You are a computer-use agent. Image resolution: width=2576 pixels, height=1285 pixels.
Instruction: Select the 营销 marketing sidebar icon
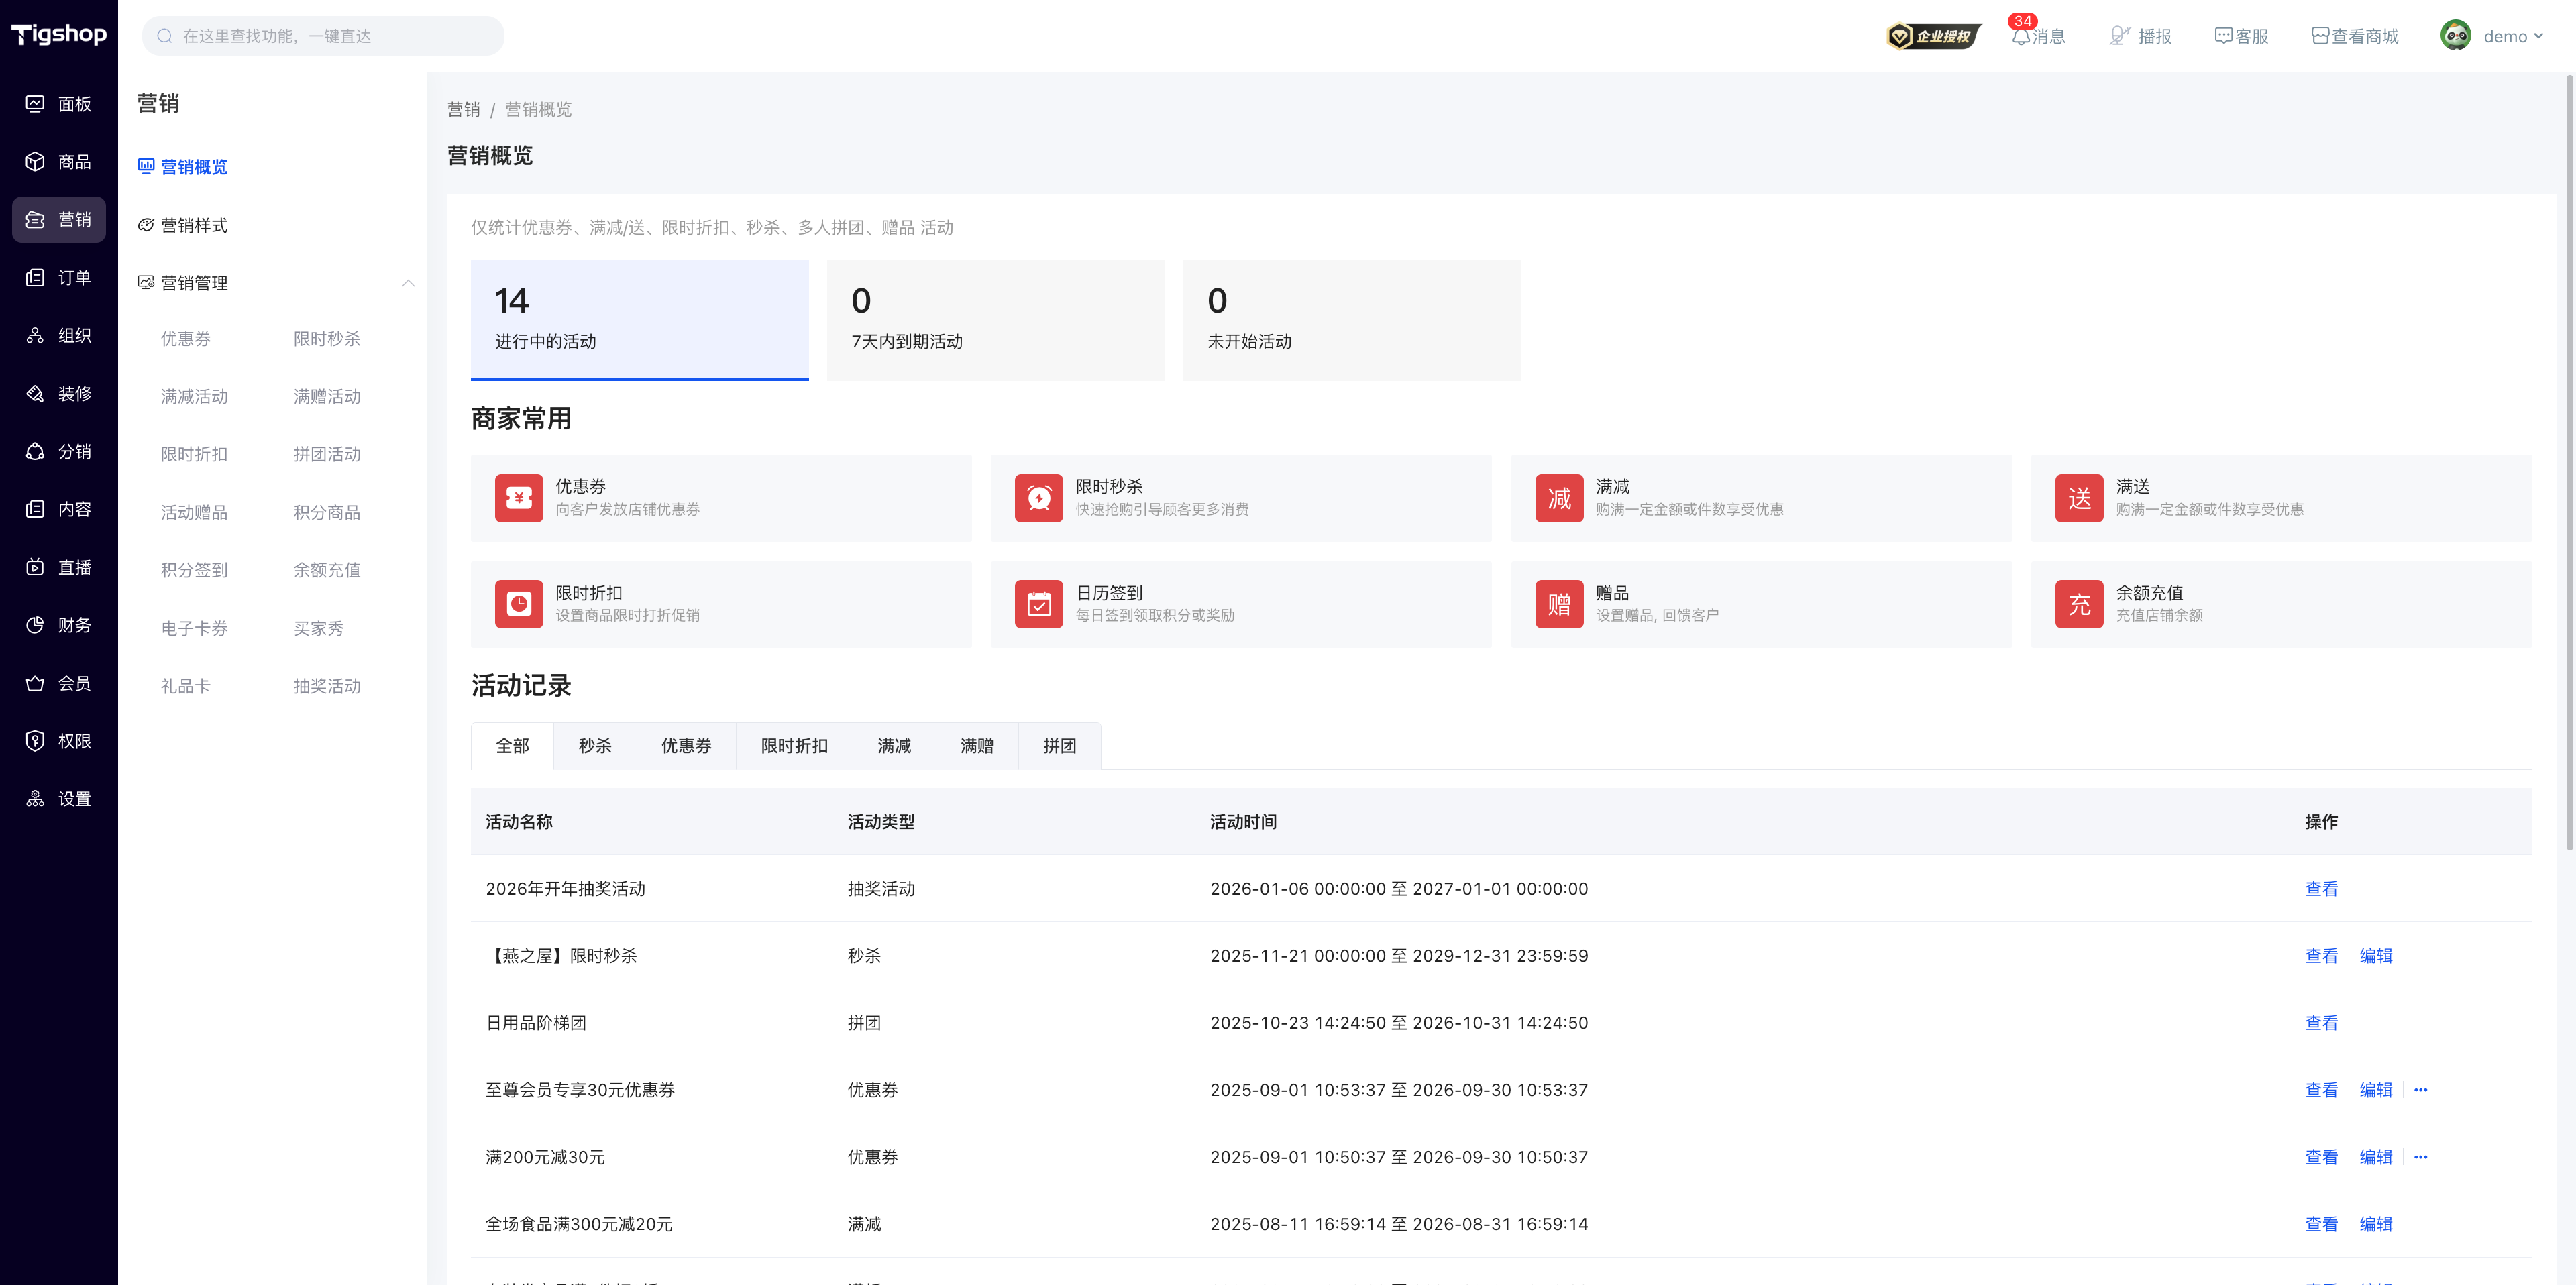click(35, 220)
